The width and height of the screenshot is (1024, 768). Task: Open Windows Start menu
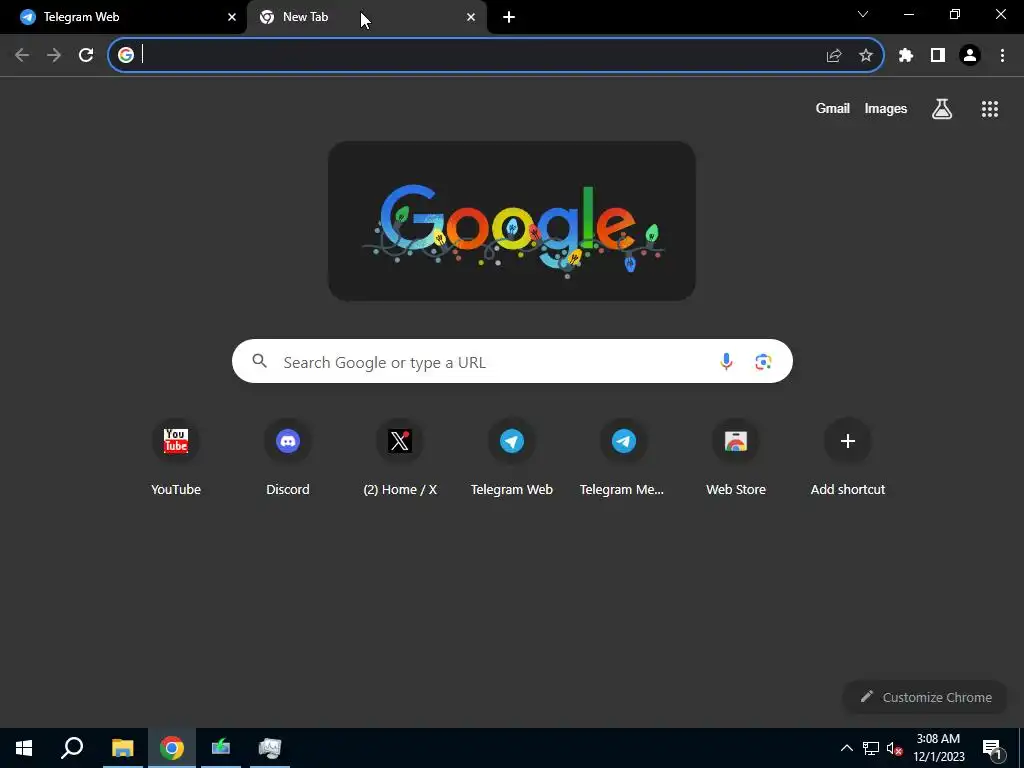tap(24, 748)
